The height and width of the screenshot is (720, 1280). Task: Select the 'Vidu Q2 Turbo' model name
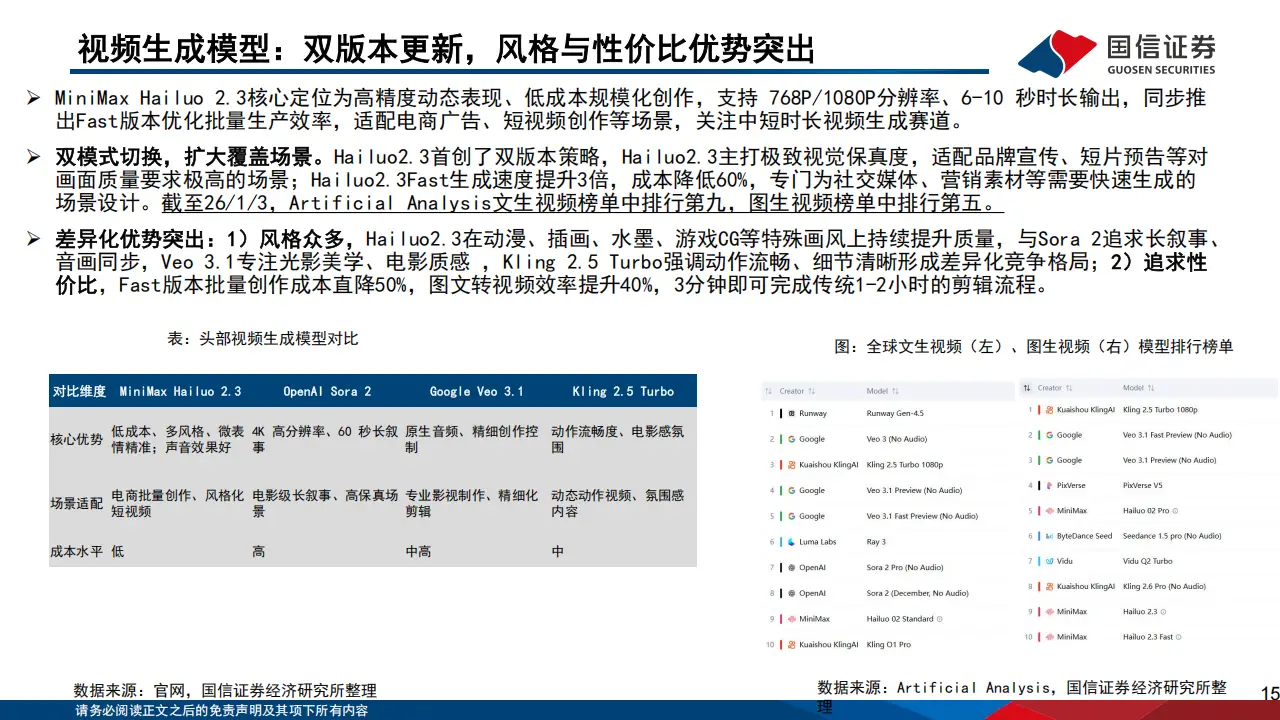click(1148, 561)
